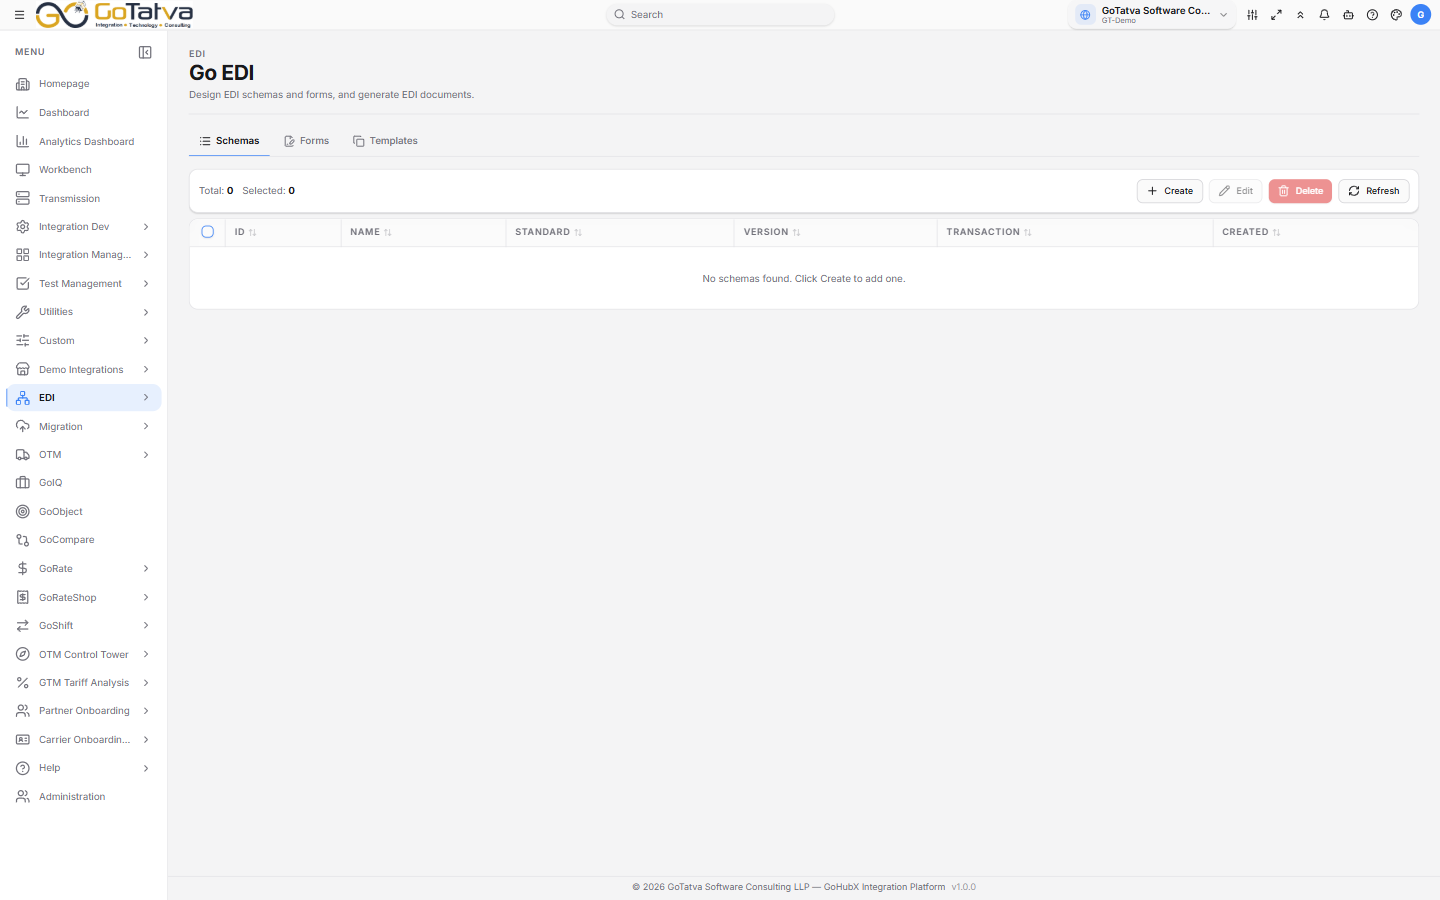Click the Utilities wrench icon
Screen dimensions: 1440x900
point(23,312)
